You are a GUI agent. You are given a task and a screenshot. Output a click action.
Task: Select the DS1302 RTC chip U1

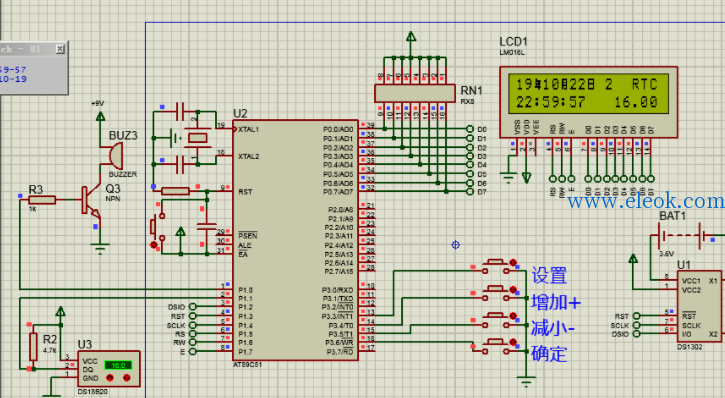point(699,306)
